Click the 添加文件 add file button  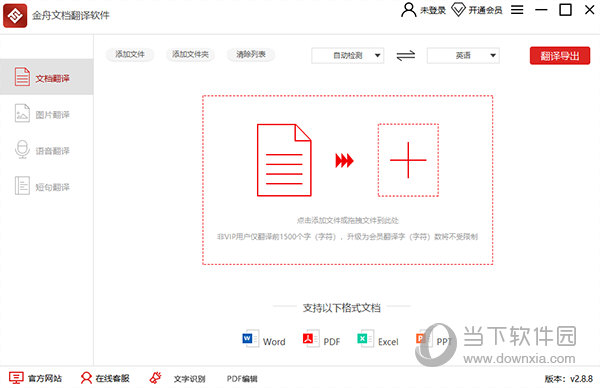[130, 55]
